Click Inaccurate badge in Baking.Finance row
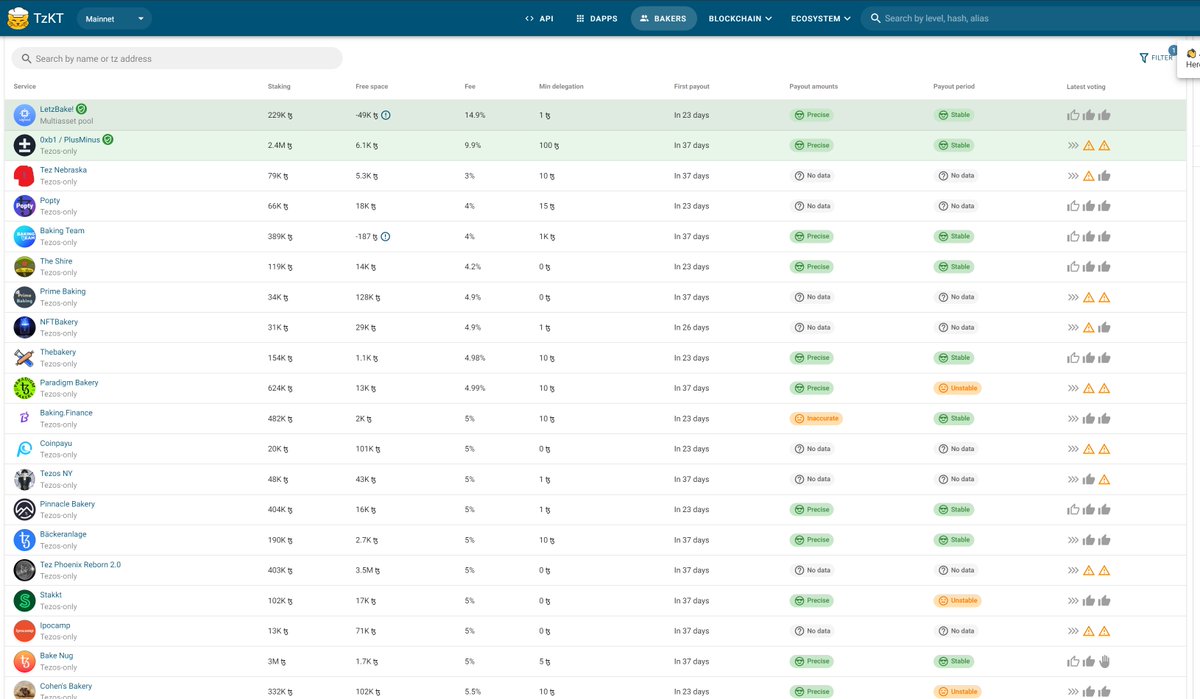Image resolution: width=1200 pixels, height=699 pixels. 816,418
